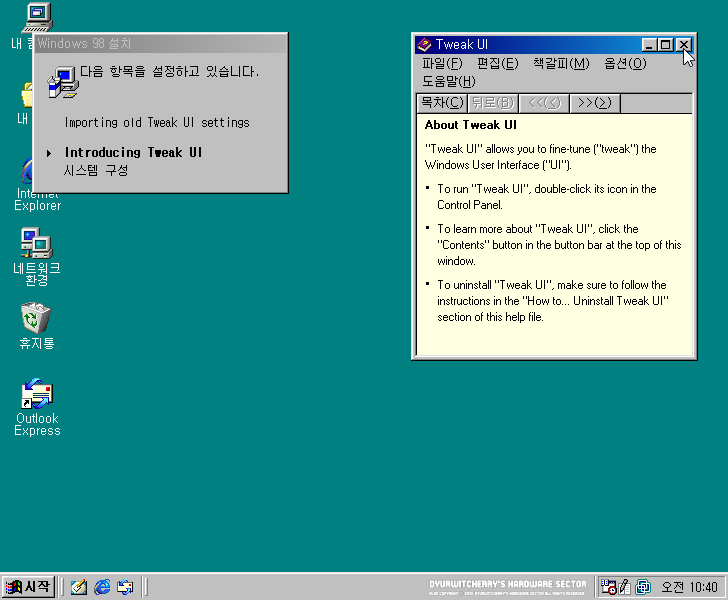Image resolution: width=728 pixels, height=600 pixels.
Task: Click the 시스템 구성 setup item
Action: 96,170
